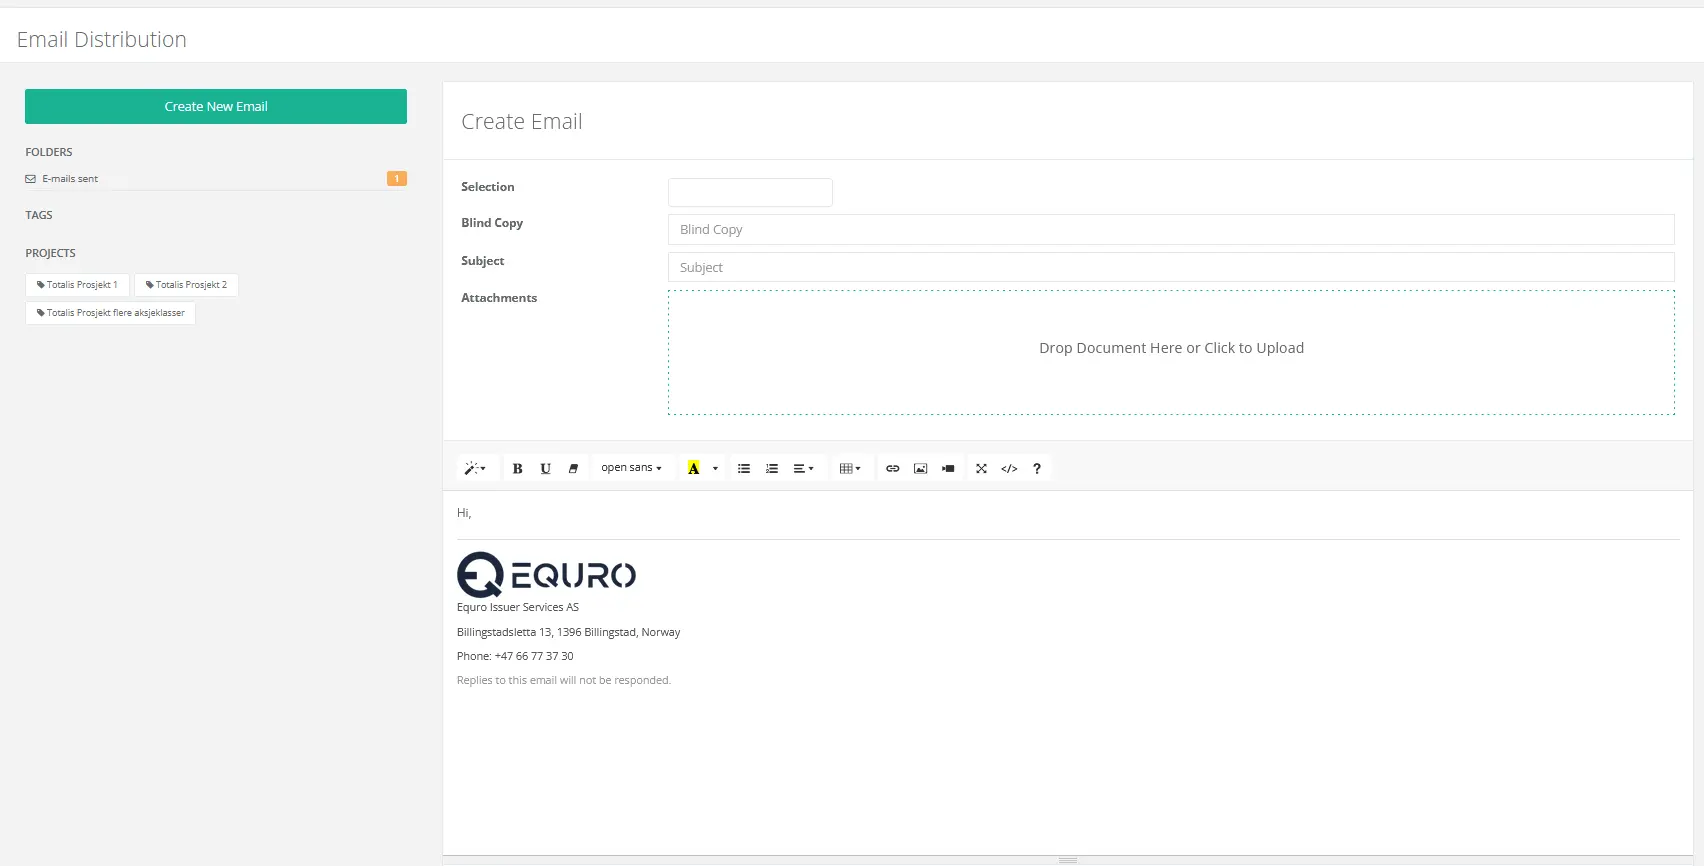Open the paragraph alignment menu

click(x=803, y=468)
